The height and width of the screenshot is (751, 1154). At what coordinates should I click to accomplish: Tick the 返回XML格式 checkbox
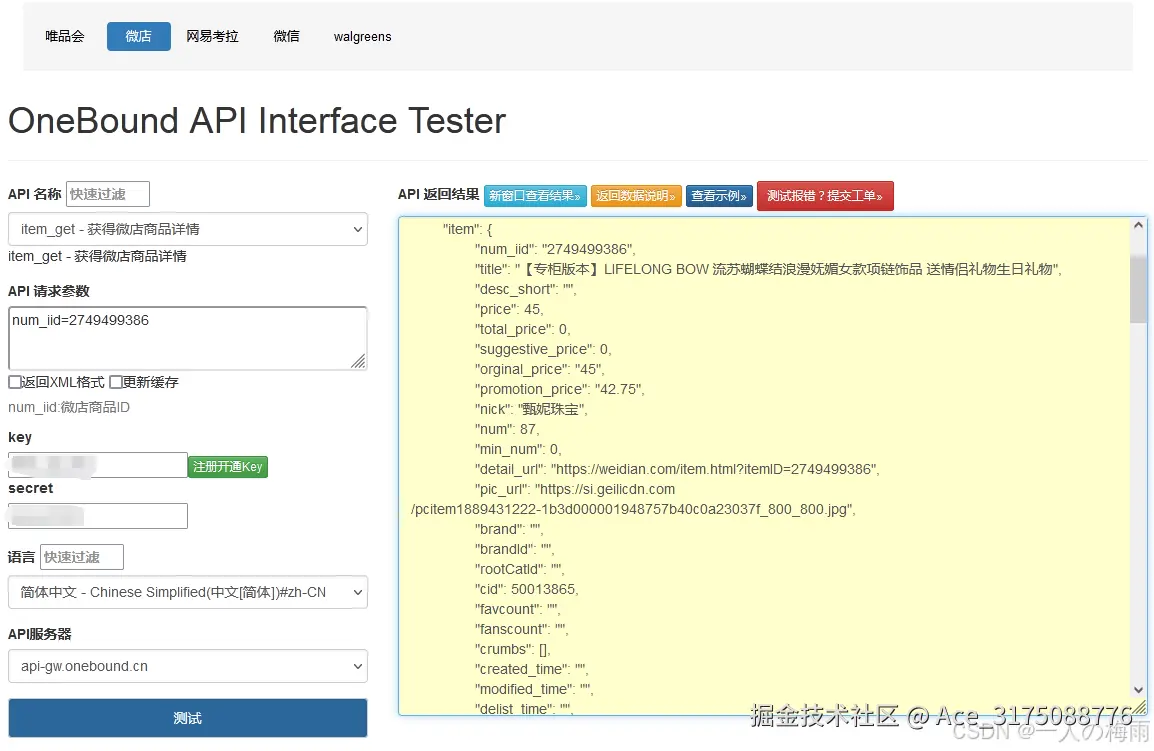(15, 382)
